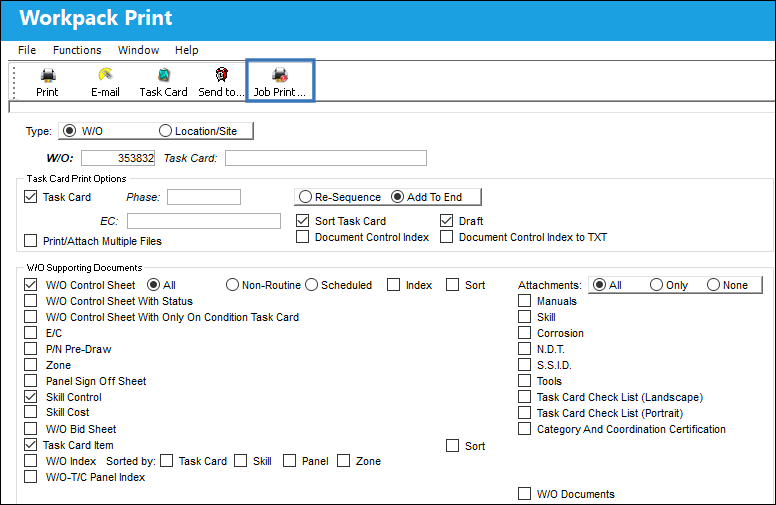This screenshot has height=505, width=776.
Task: Click the Phase input field
Action: 204,197
